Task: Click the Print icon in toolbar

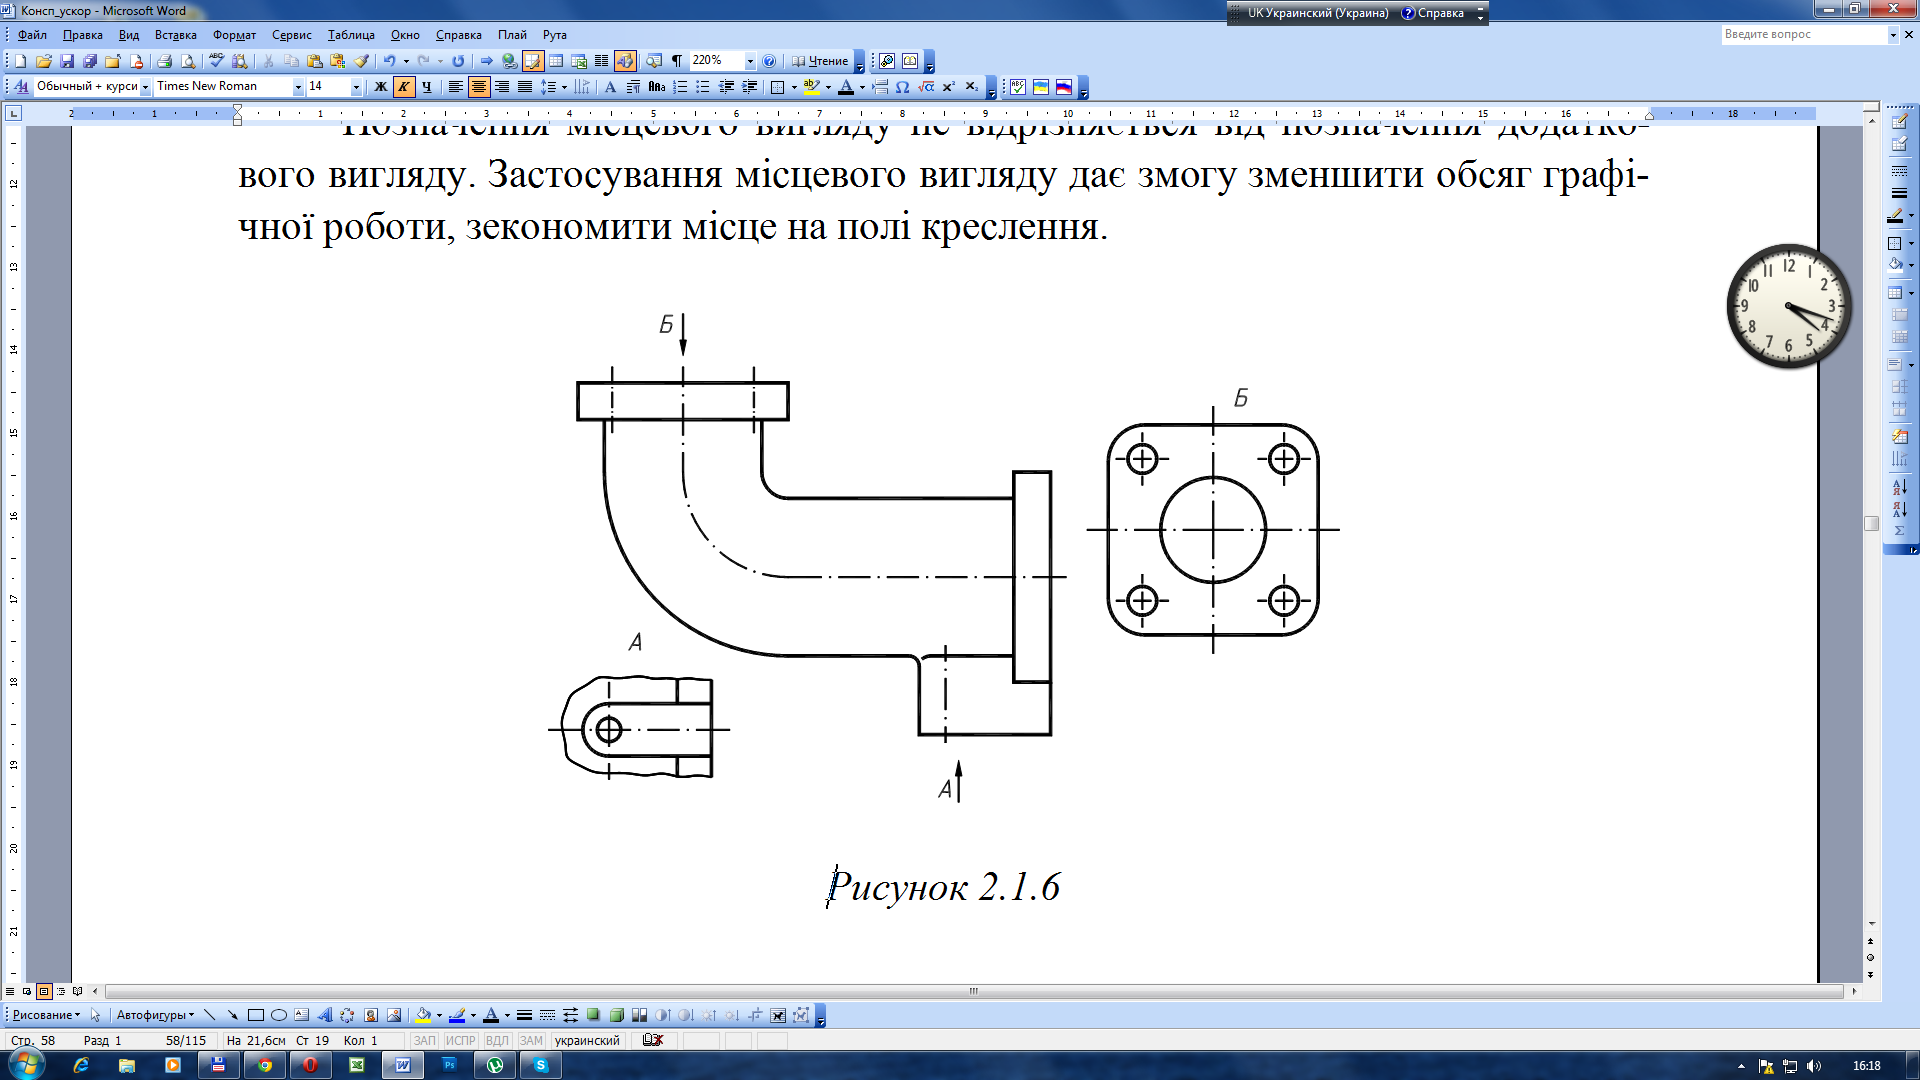Action: click(165, 61)
